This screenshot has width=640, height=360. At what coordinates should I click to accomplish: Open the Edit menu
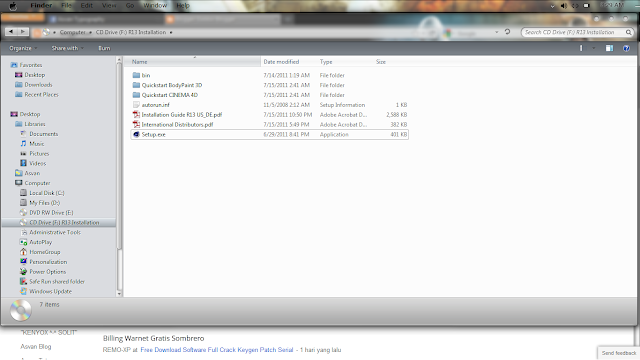[x=87, y=5]
